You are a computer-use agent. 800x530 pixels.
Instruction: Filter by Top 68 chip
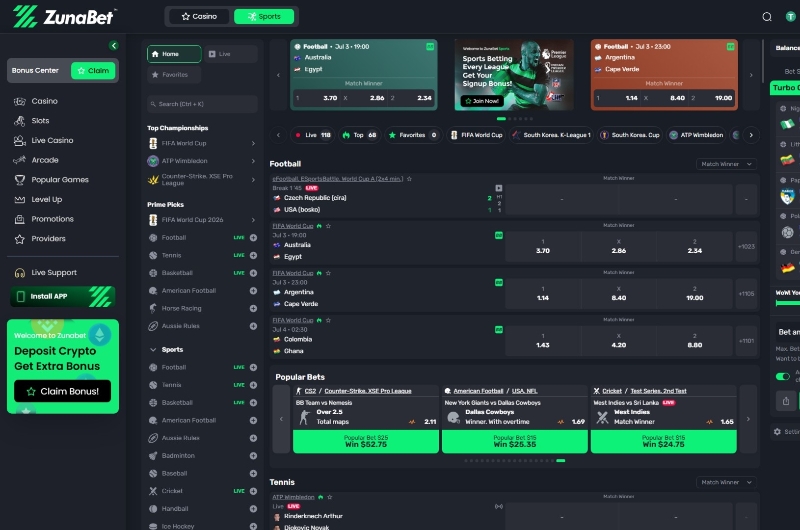360,135
